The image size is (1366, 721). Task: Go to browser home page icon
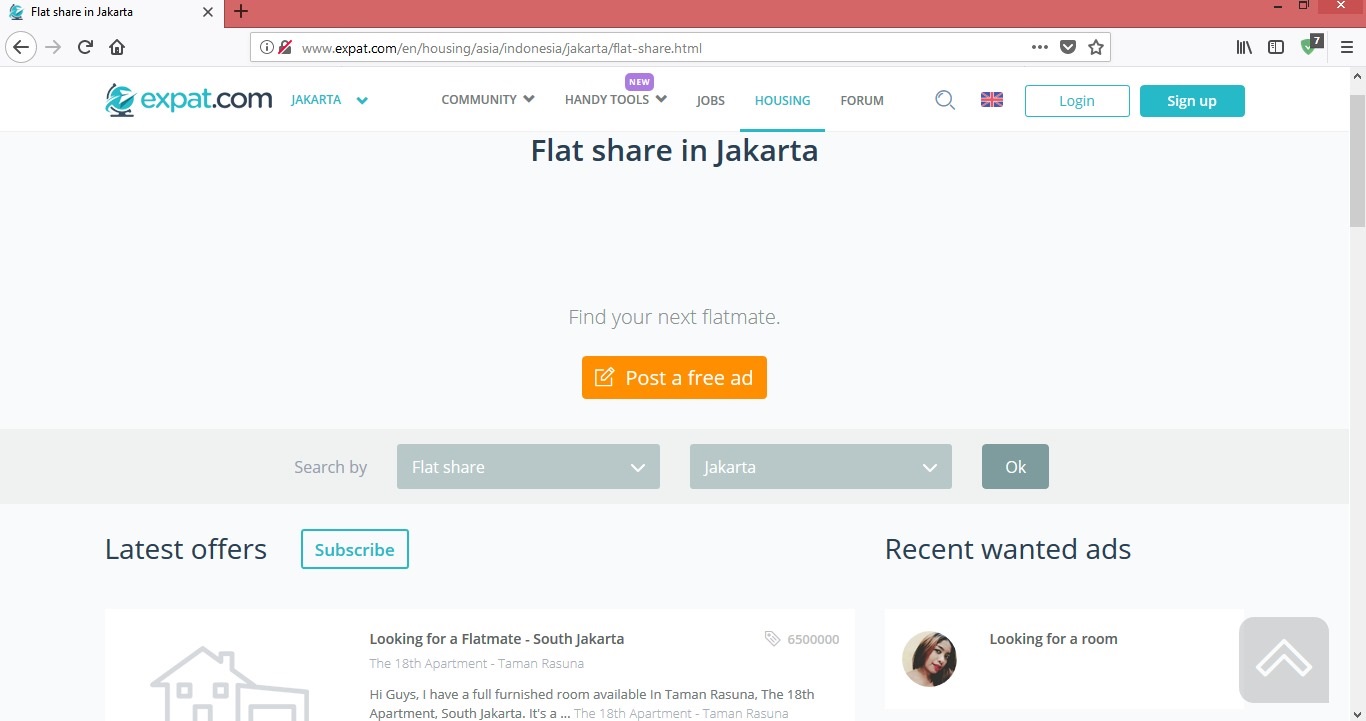coord(117,47)
